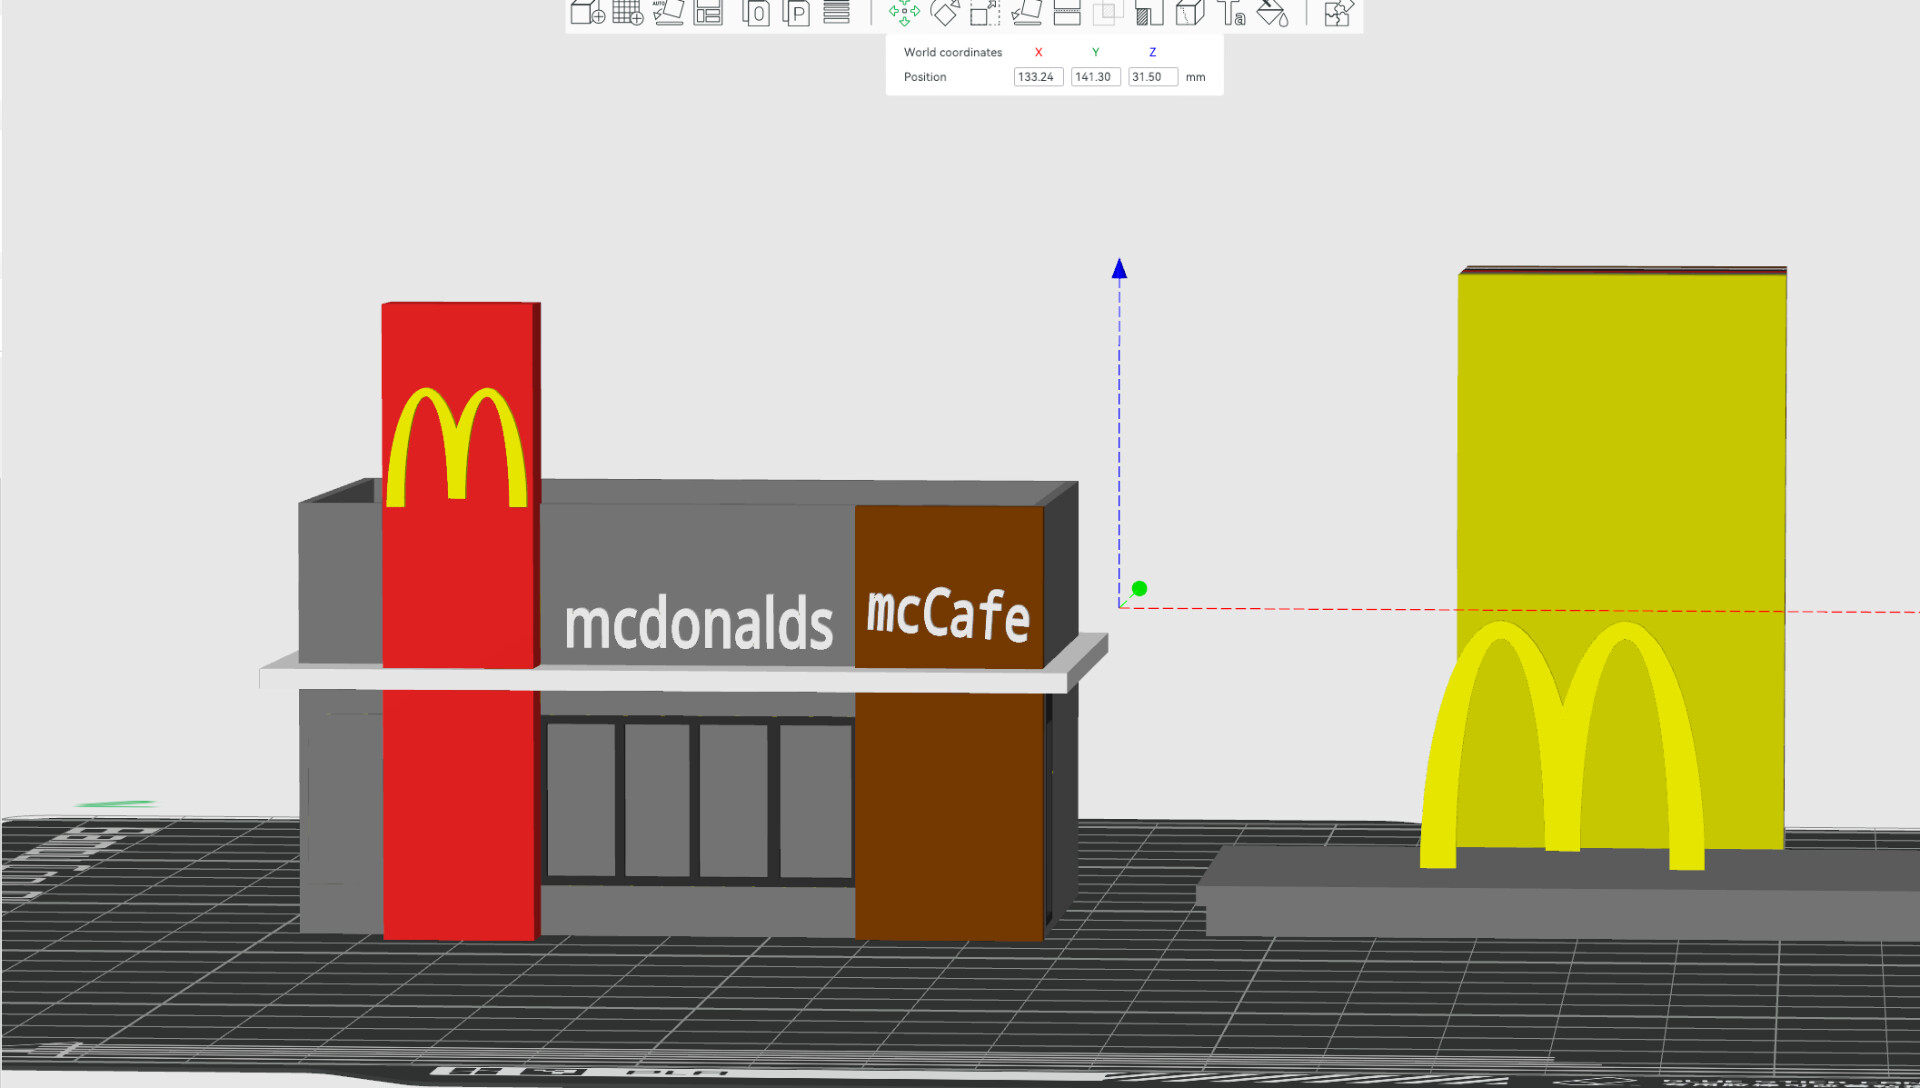Select the Lay on face tool
Screen dimensions: 1920x1088
pyautogui.click(x=1026, y=12)
